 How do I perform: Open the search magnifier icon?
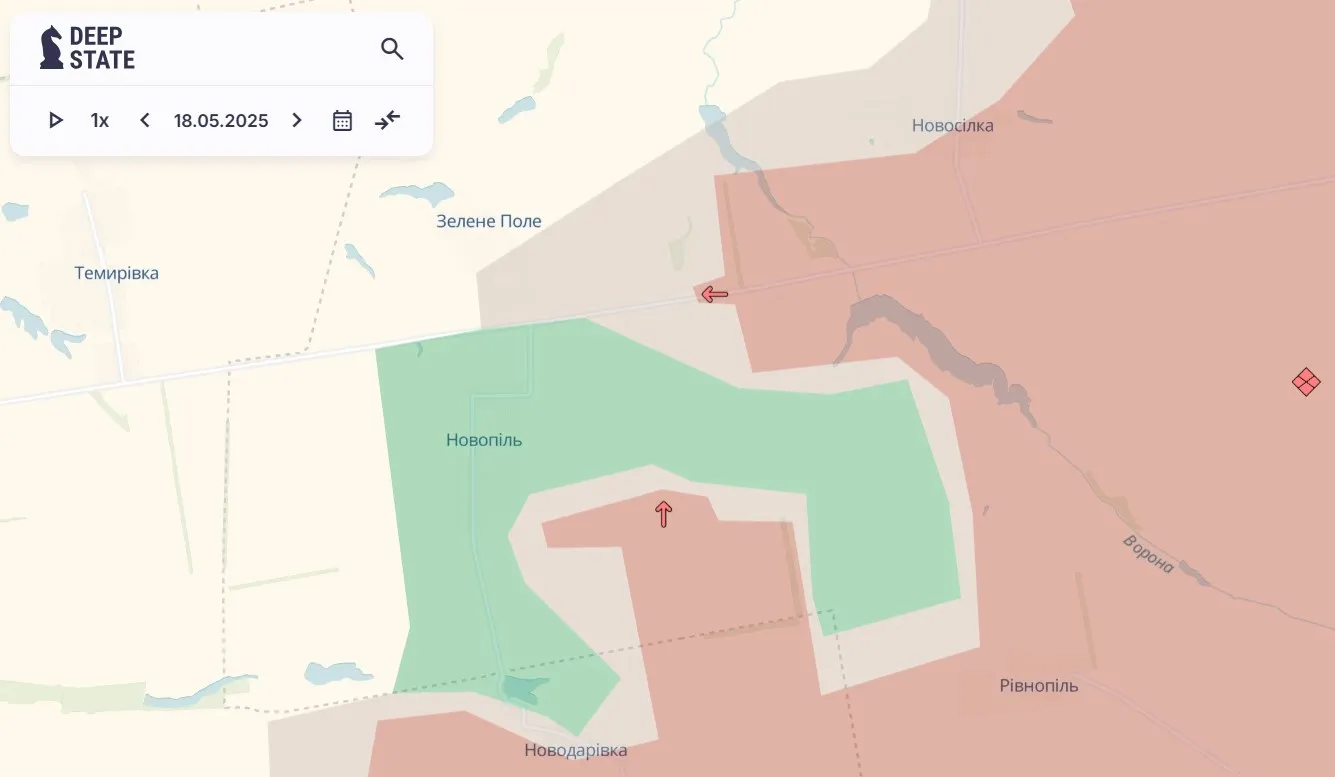[392, 49]
